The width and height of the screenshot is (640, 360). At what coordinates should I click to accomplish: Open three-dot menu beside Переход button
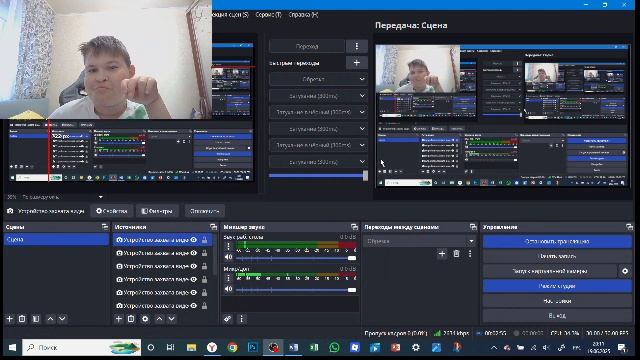coord(356,46)
